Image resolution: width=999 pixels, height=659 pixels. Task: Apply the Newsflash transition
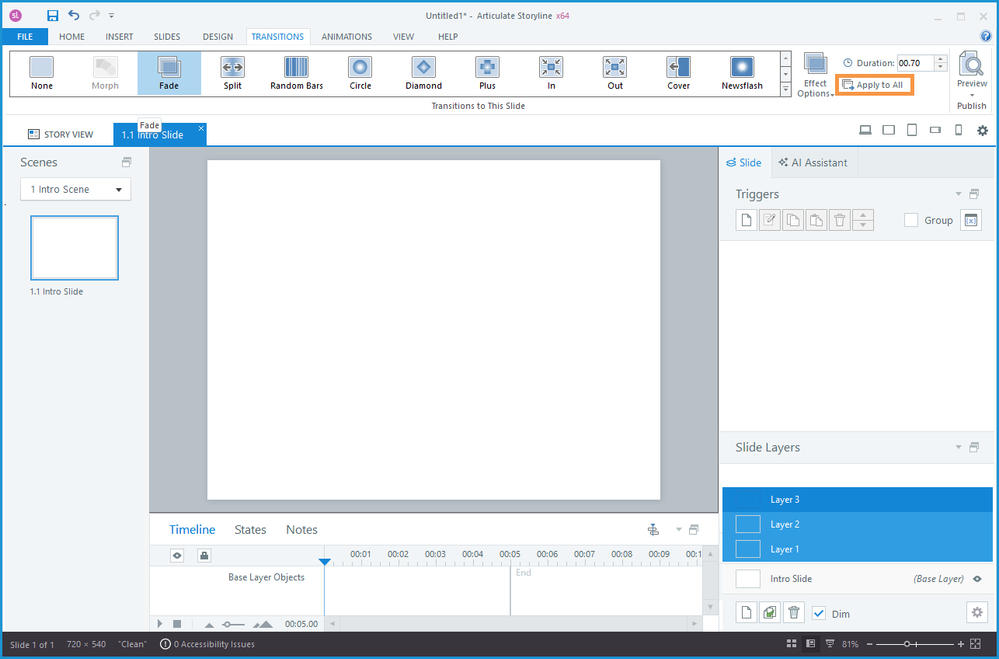coord(742,68)
